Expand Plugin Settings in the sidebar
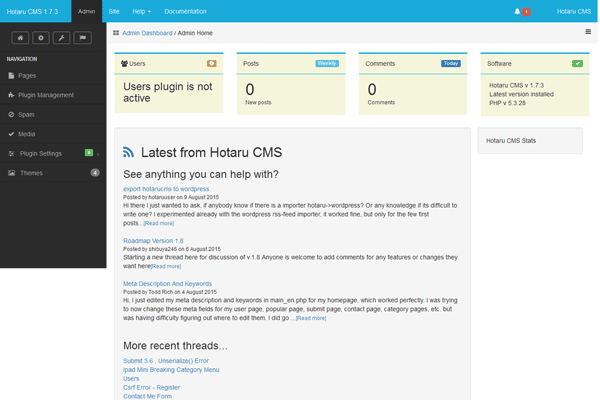 (x=41, y=153)
